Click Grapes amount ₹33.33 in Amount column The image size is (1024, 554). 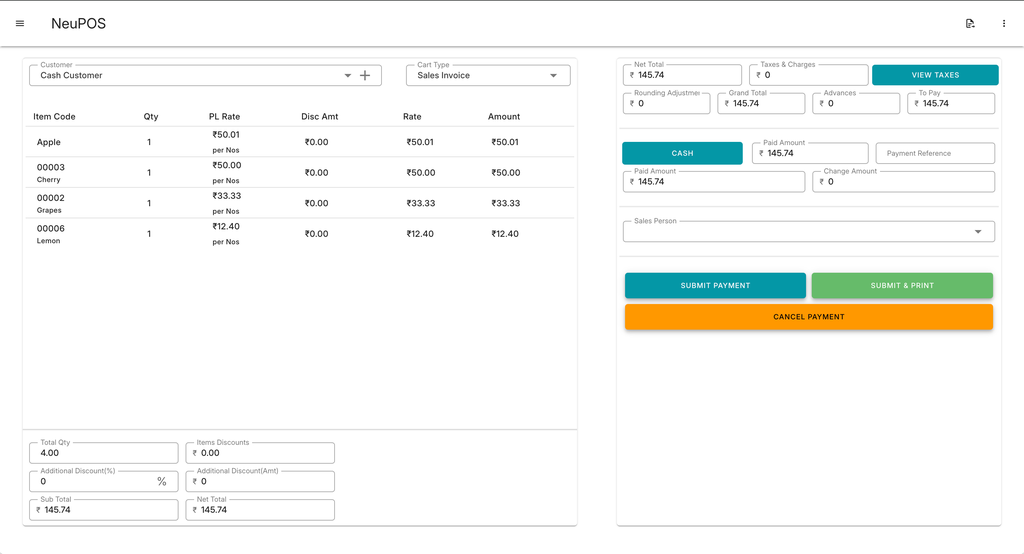pyautogui.click(x=505, y=203)
